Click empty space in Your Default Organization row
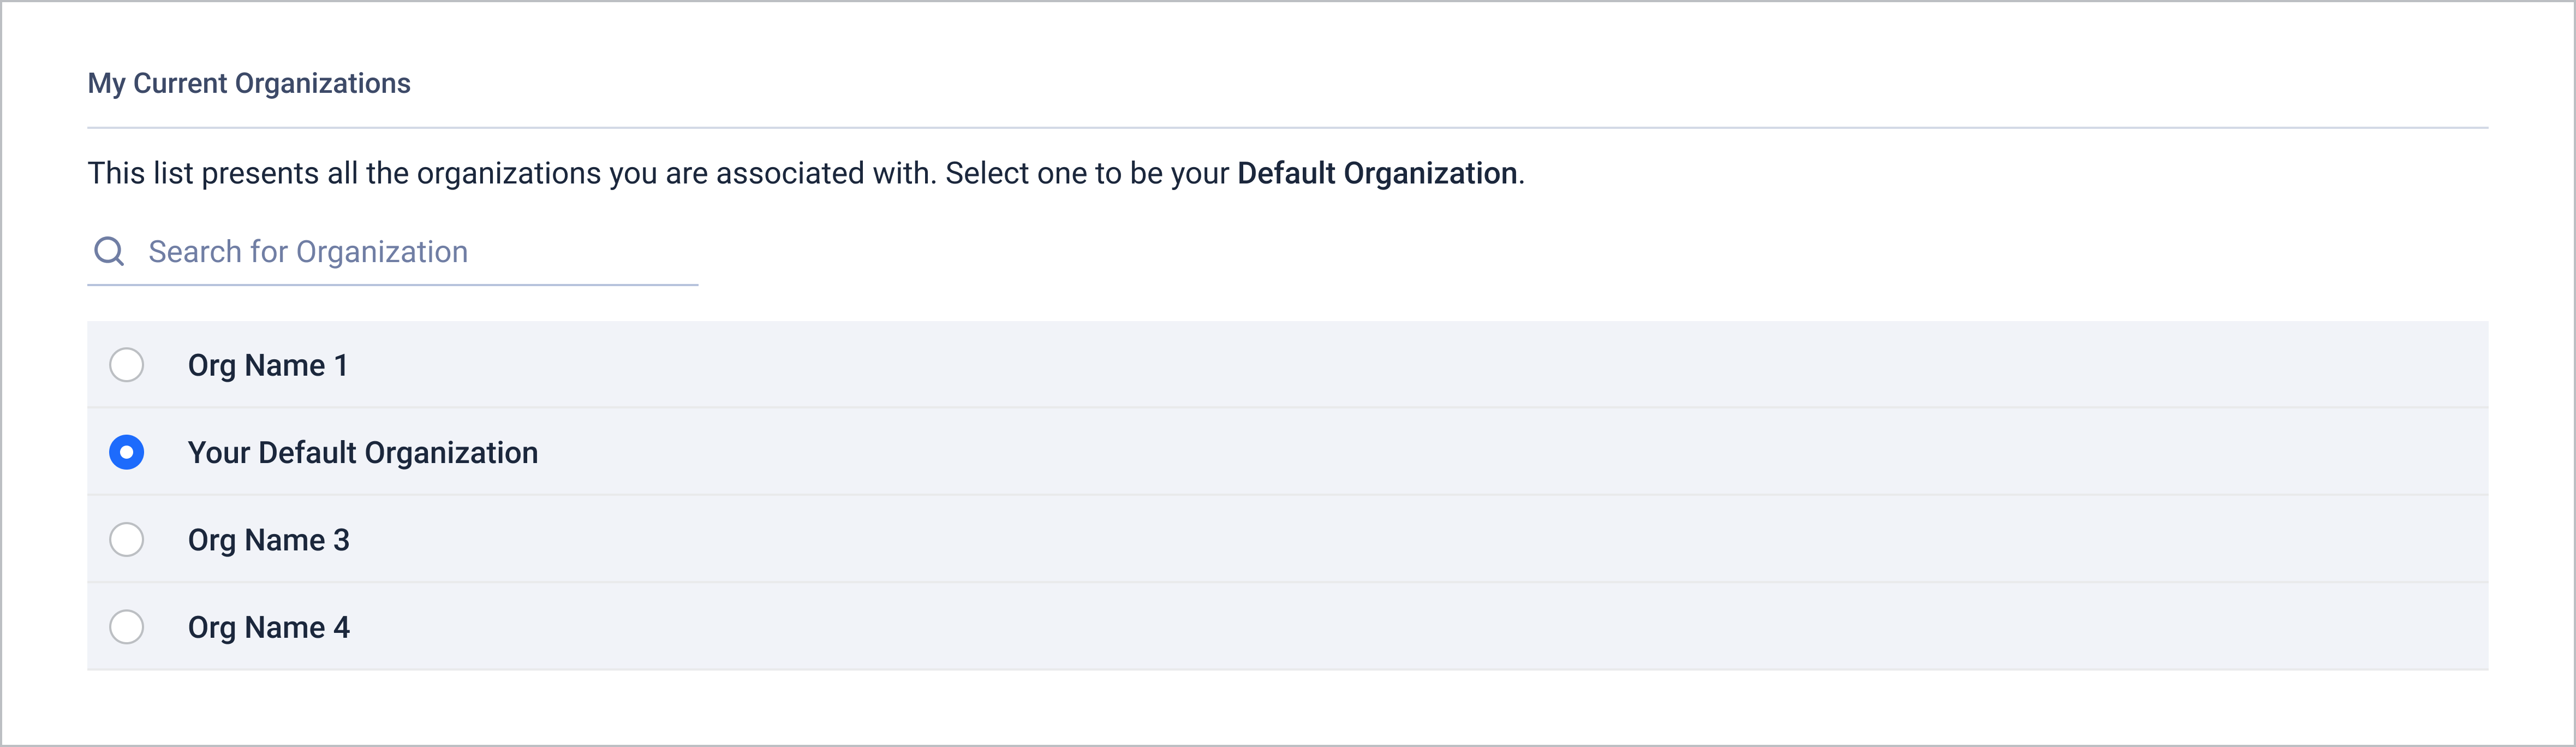Viewport: 2576px width, 747px height. tap(1400, 452)
